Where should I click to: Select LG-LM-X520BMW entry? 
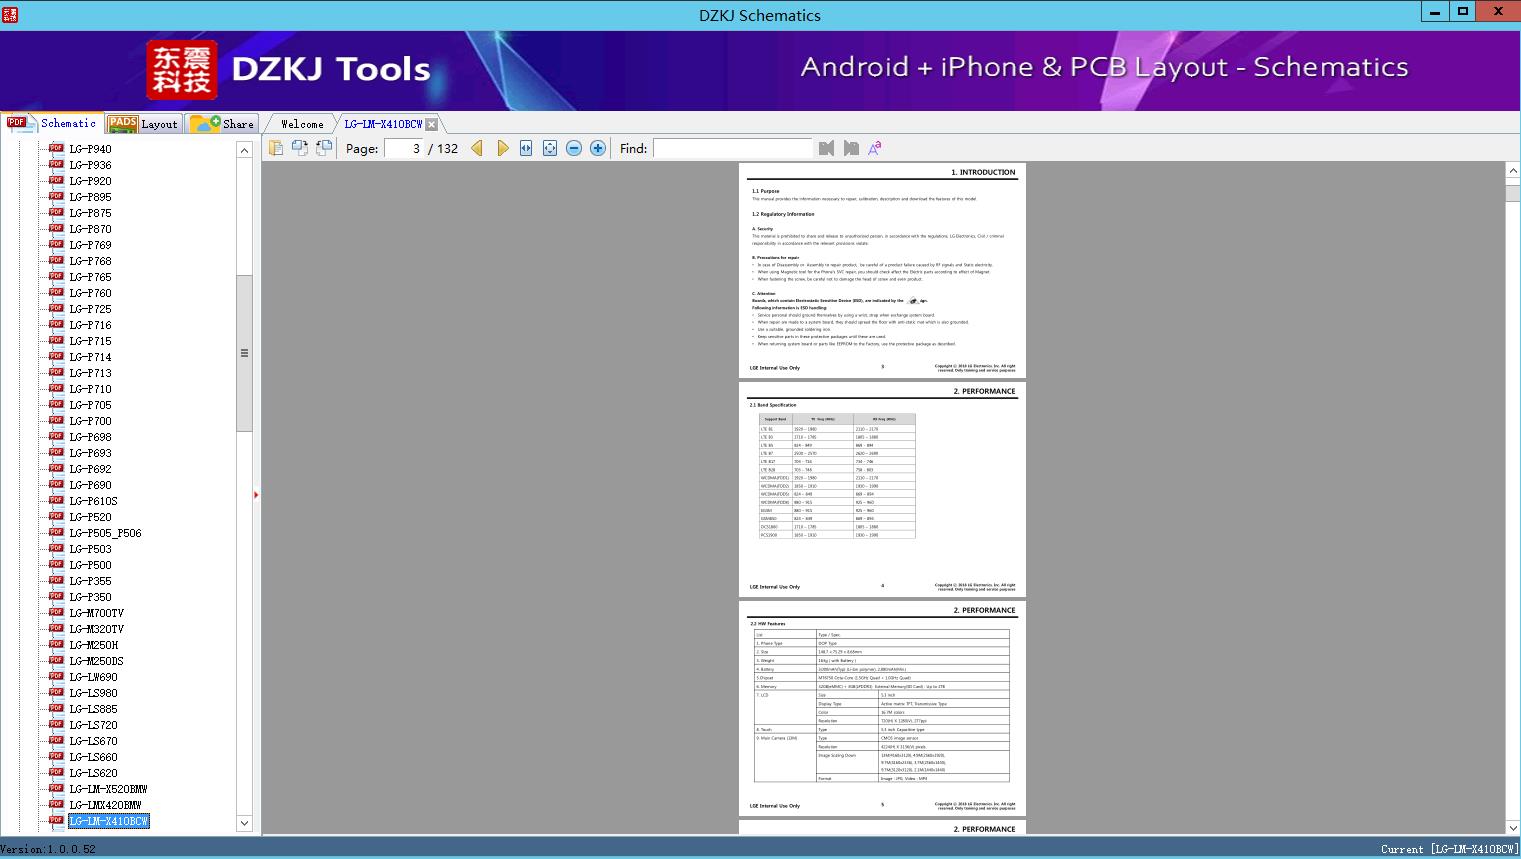tap(108, 789)
